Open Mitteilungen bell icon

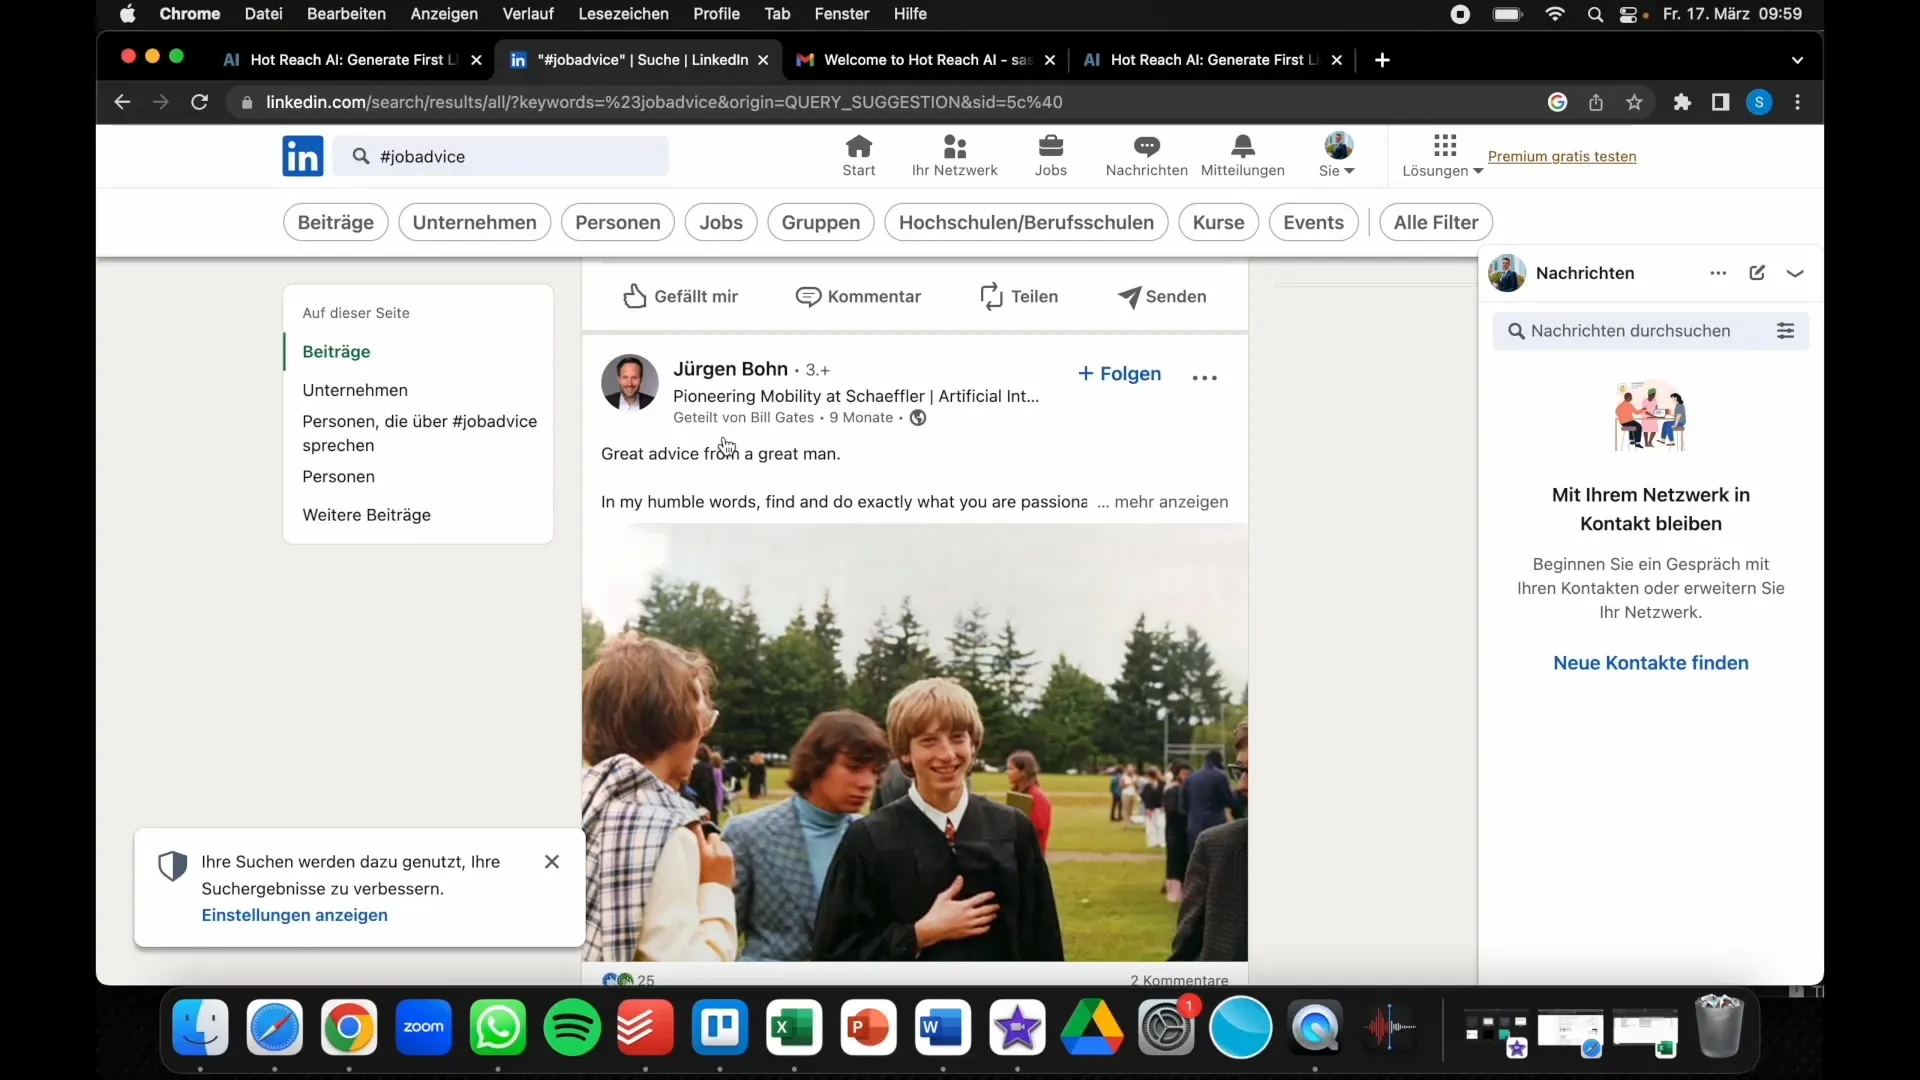[x=1242, y=156]
